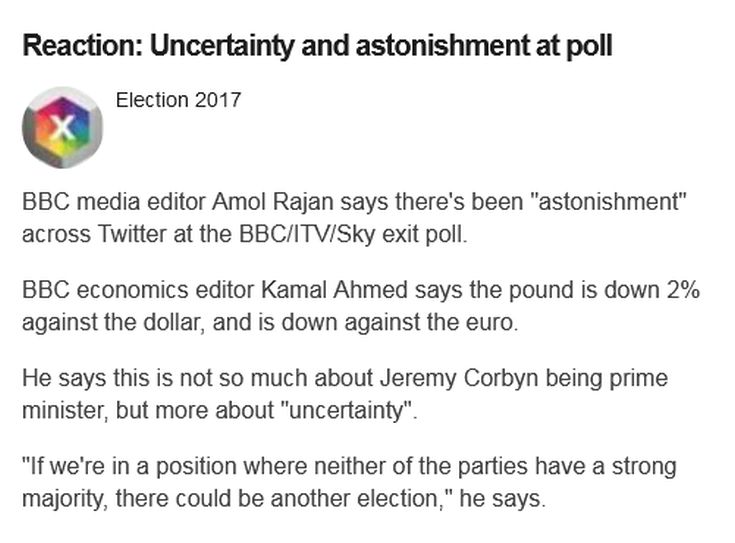Viewport: 735px width, 543px height.
Task: Open the "Reaction: Uncertainty and astonishment" headline
Action: coord(316,46)
